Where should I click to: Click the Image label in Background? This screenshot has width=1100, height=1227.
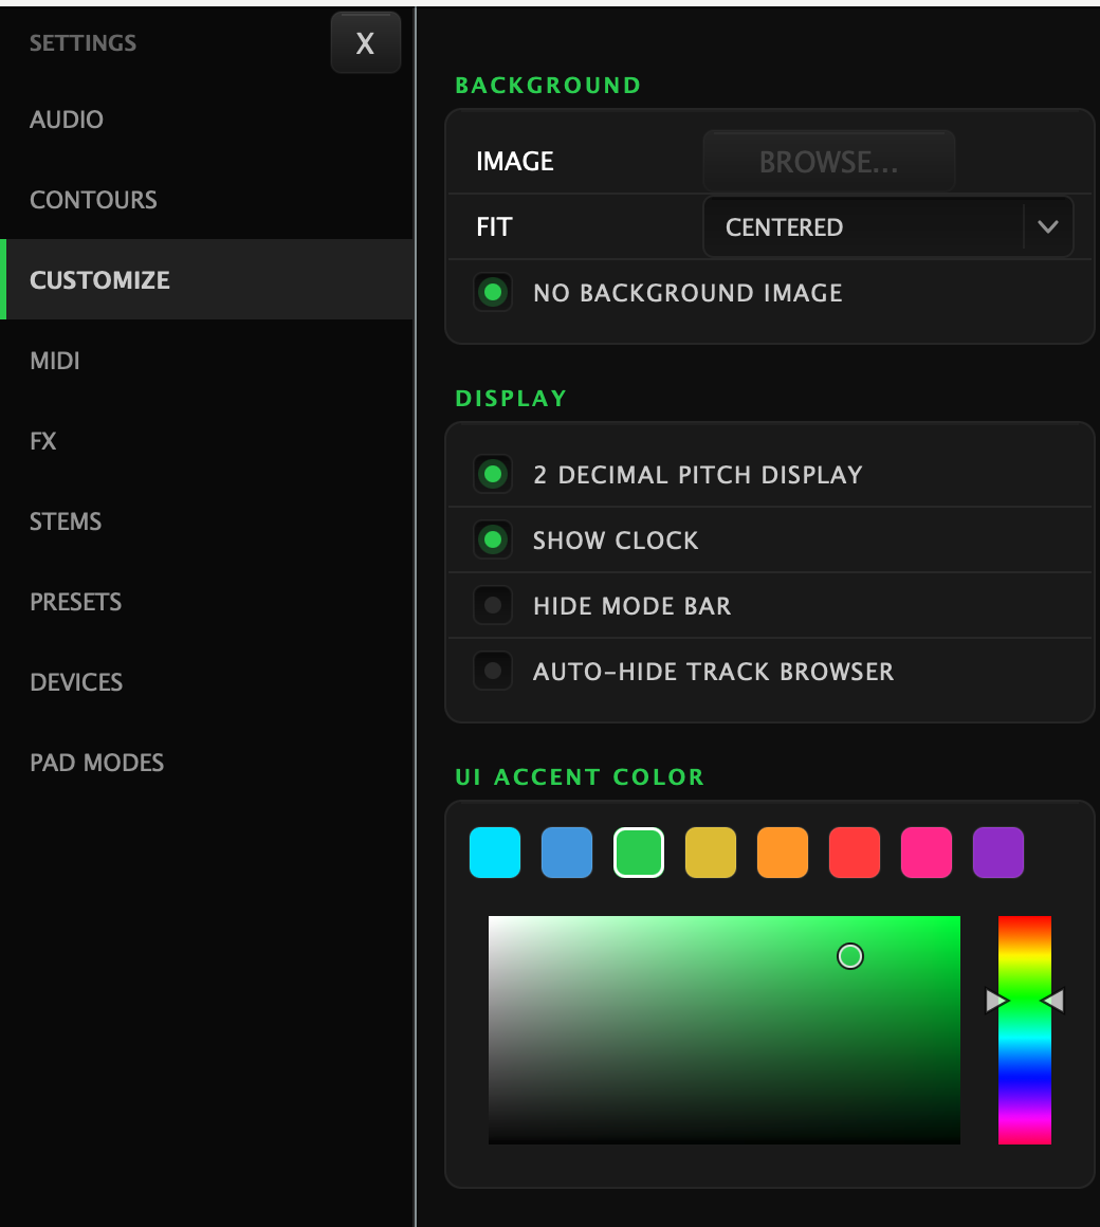[x=515, y=162]
